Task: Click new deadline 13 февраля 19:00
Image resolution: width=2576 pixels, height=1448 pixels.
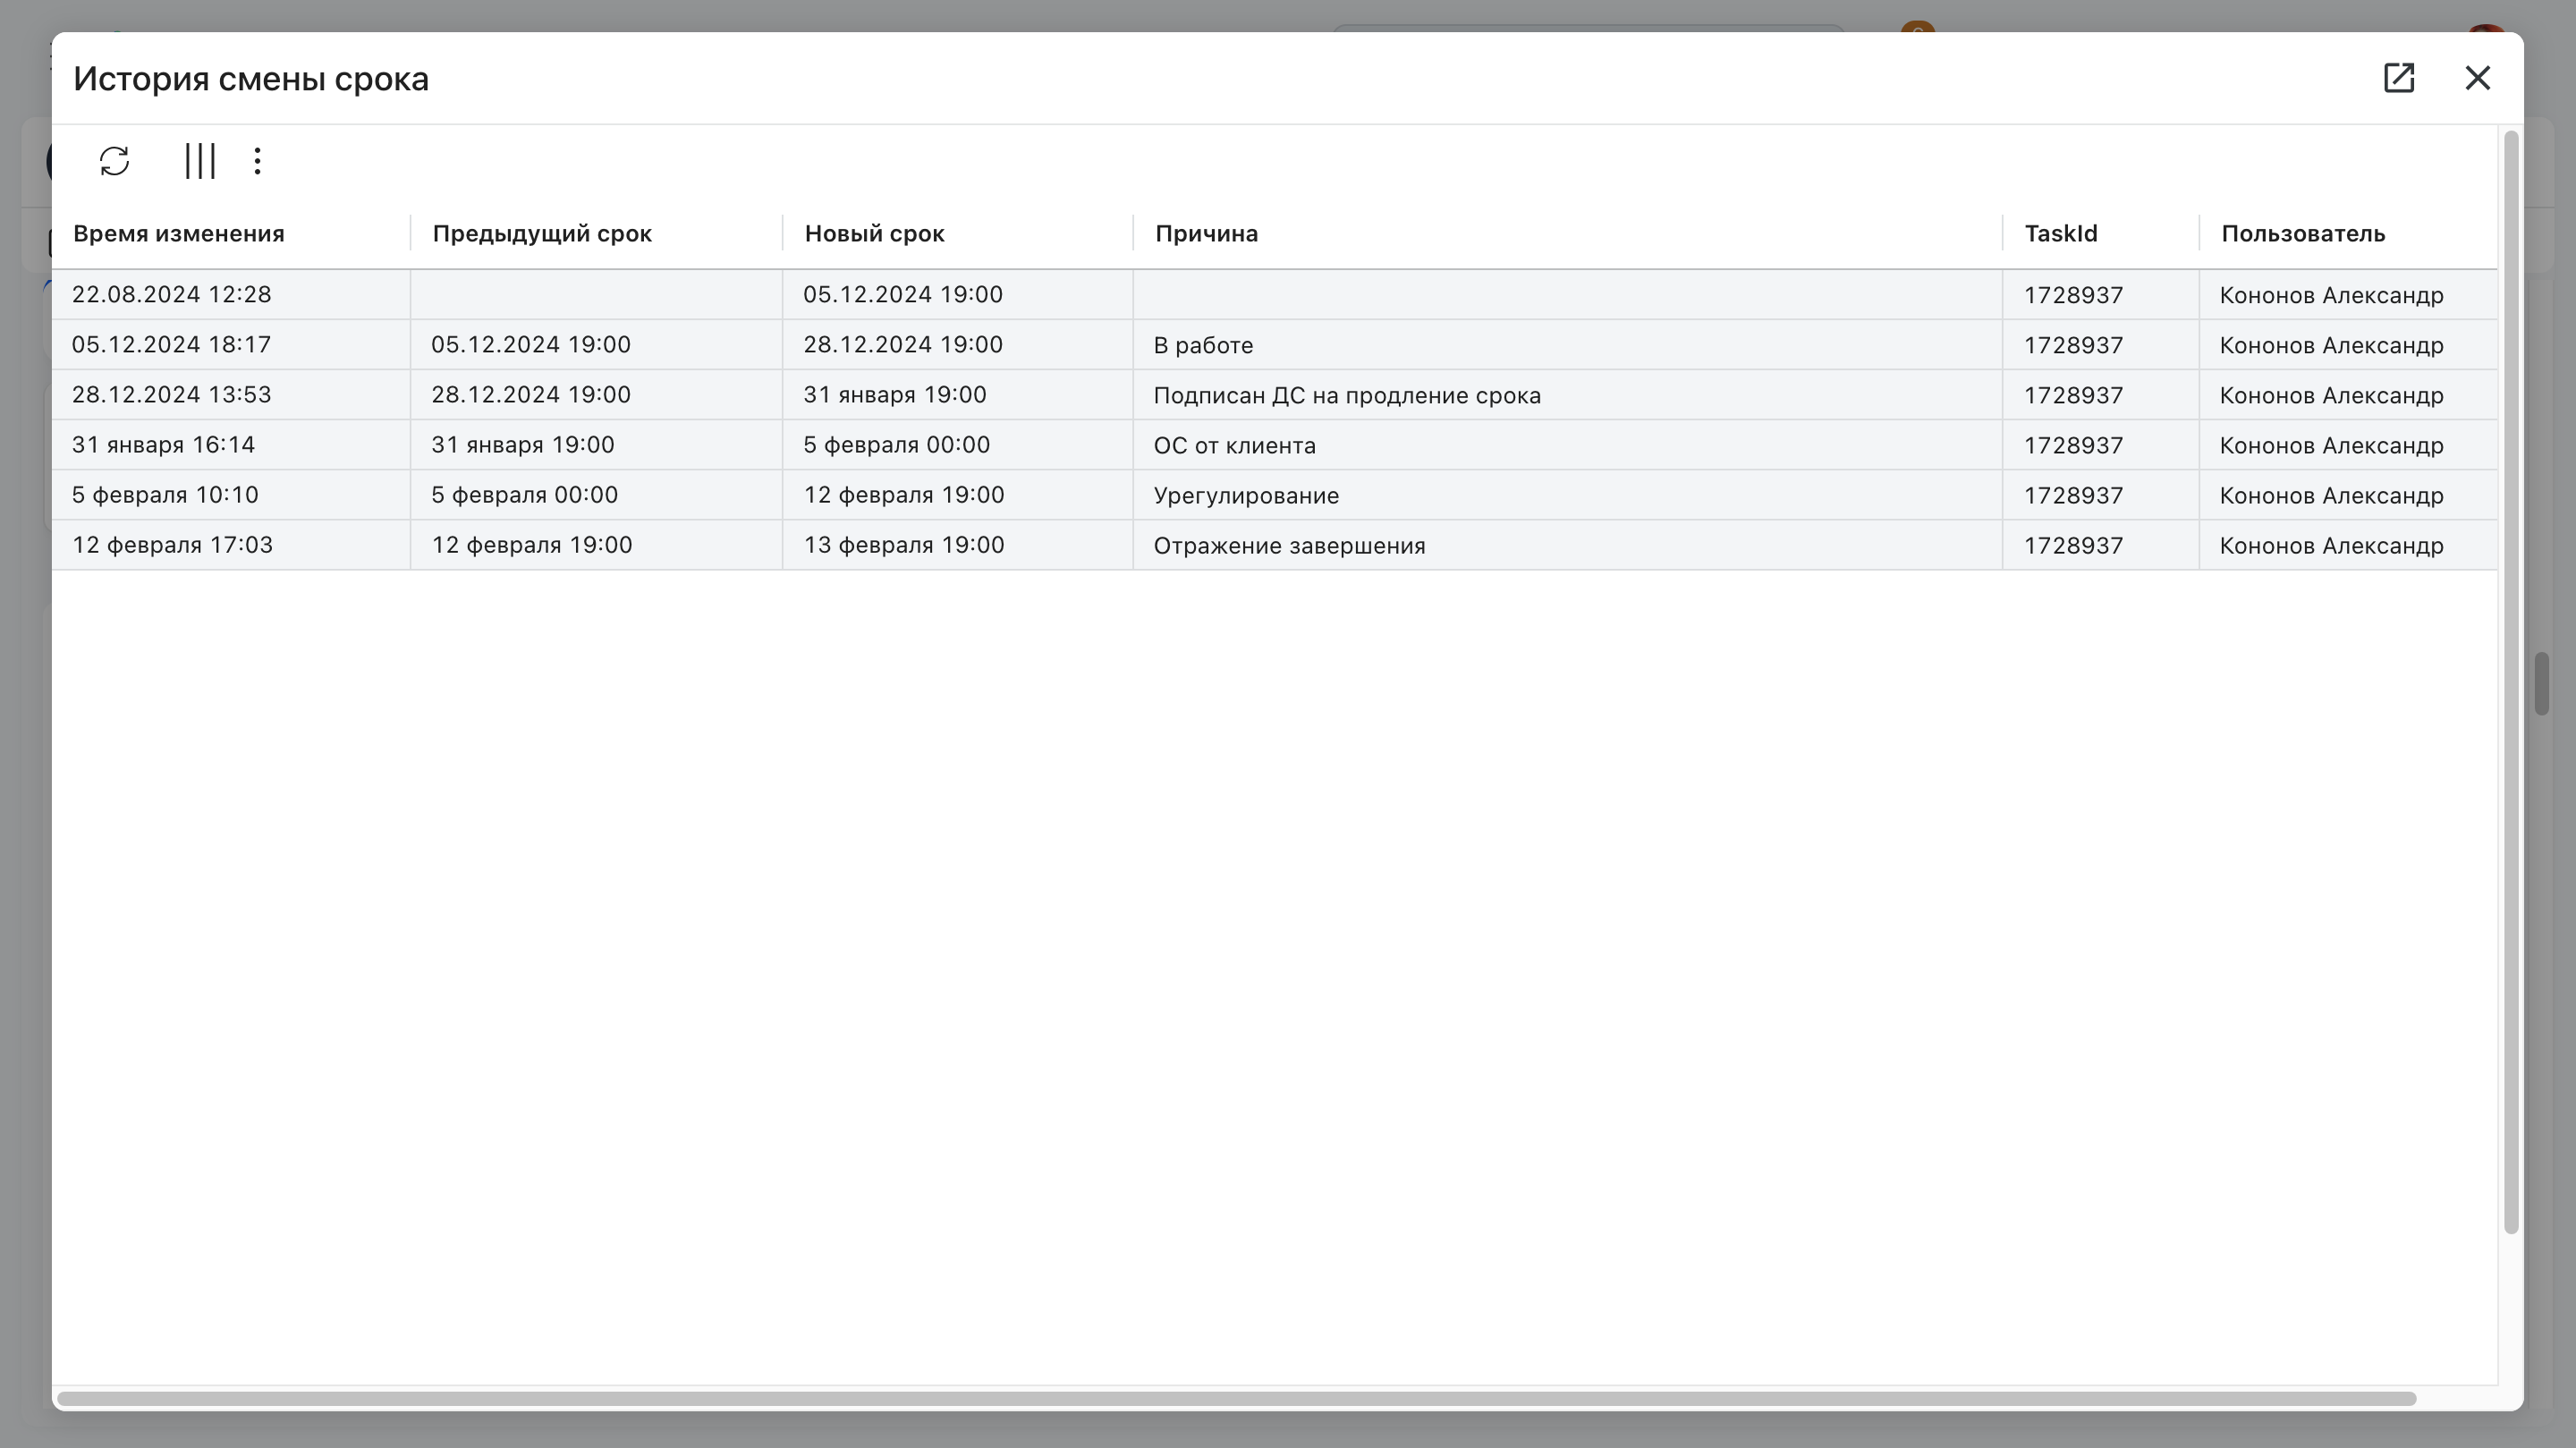Action: pyautogui.click(x=904, y=545)
